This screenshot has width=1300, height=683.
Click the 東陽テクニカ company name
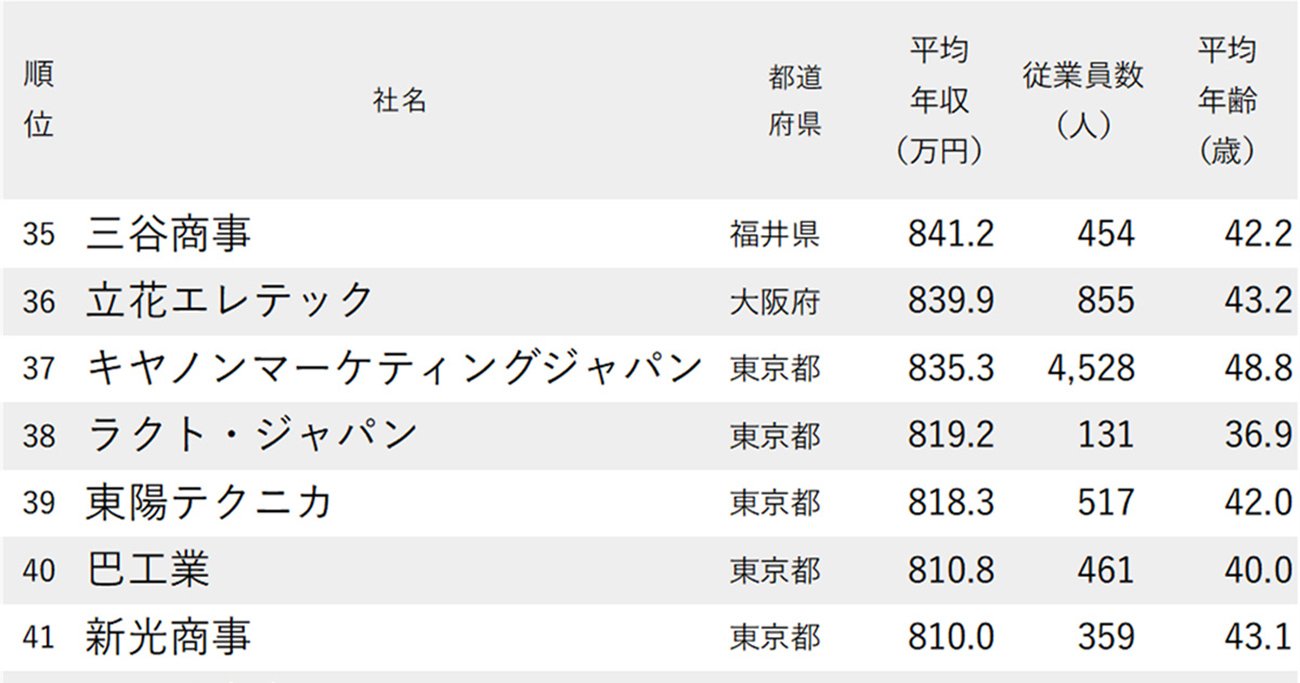(x=209, y=502)
